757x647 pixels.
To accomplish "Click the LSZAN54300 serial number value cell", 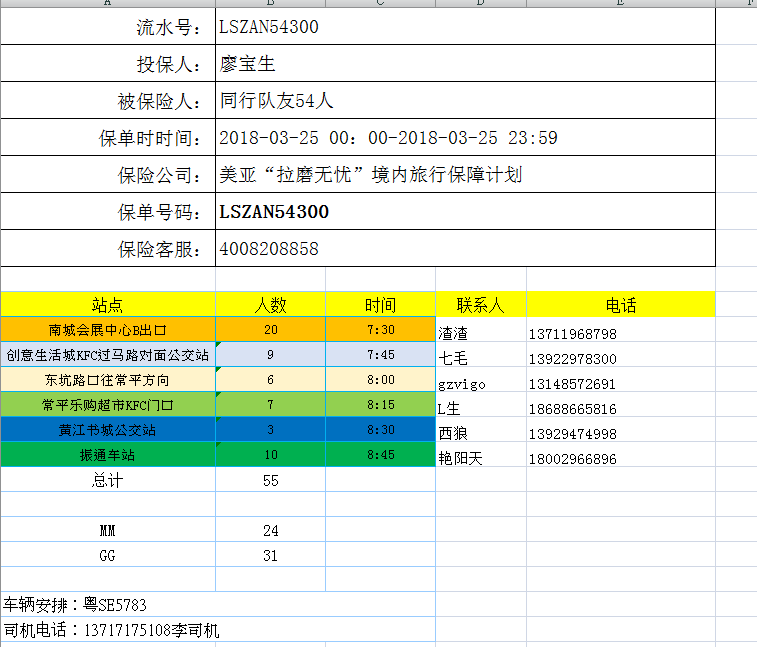I will [x=465, y=27].
